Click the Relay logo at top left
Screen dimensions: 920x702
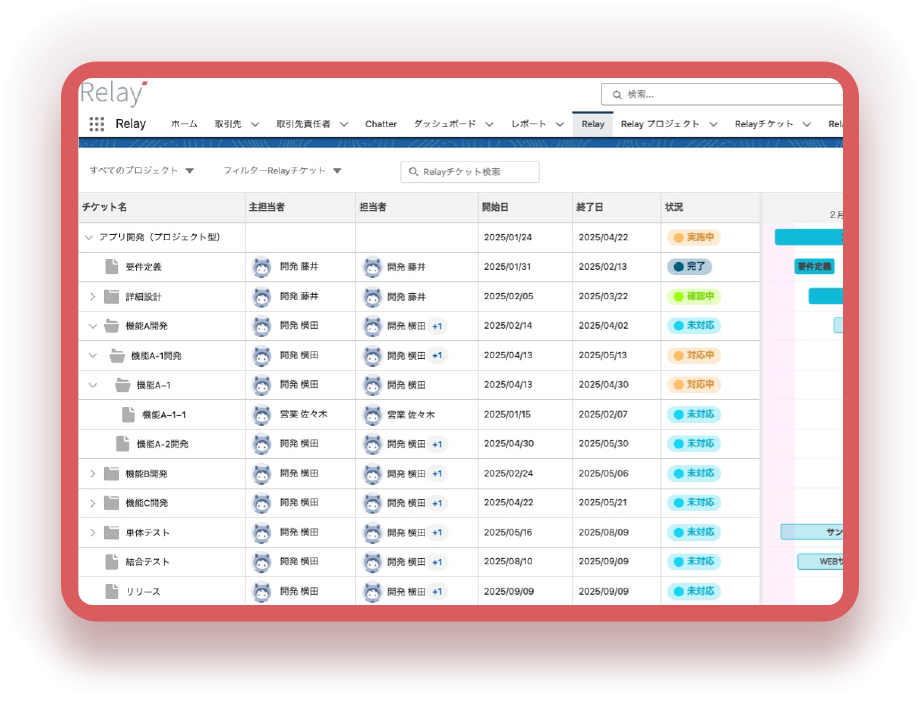tap(113, 94)
